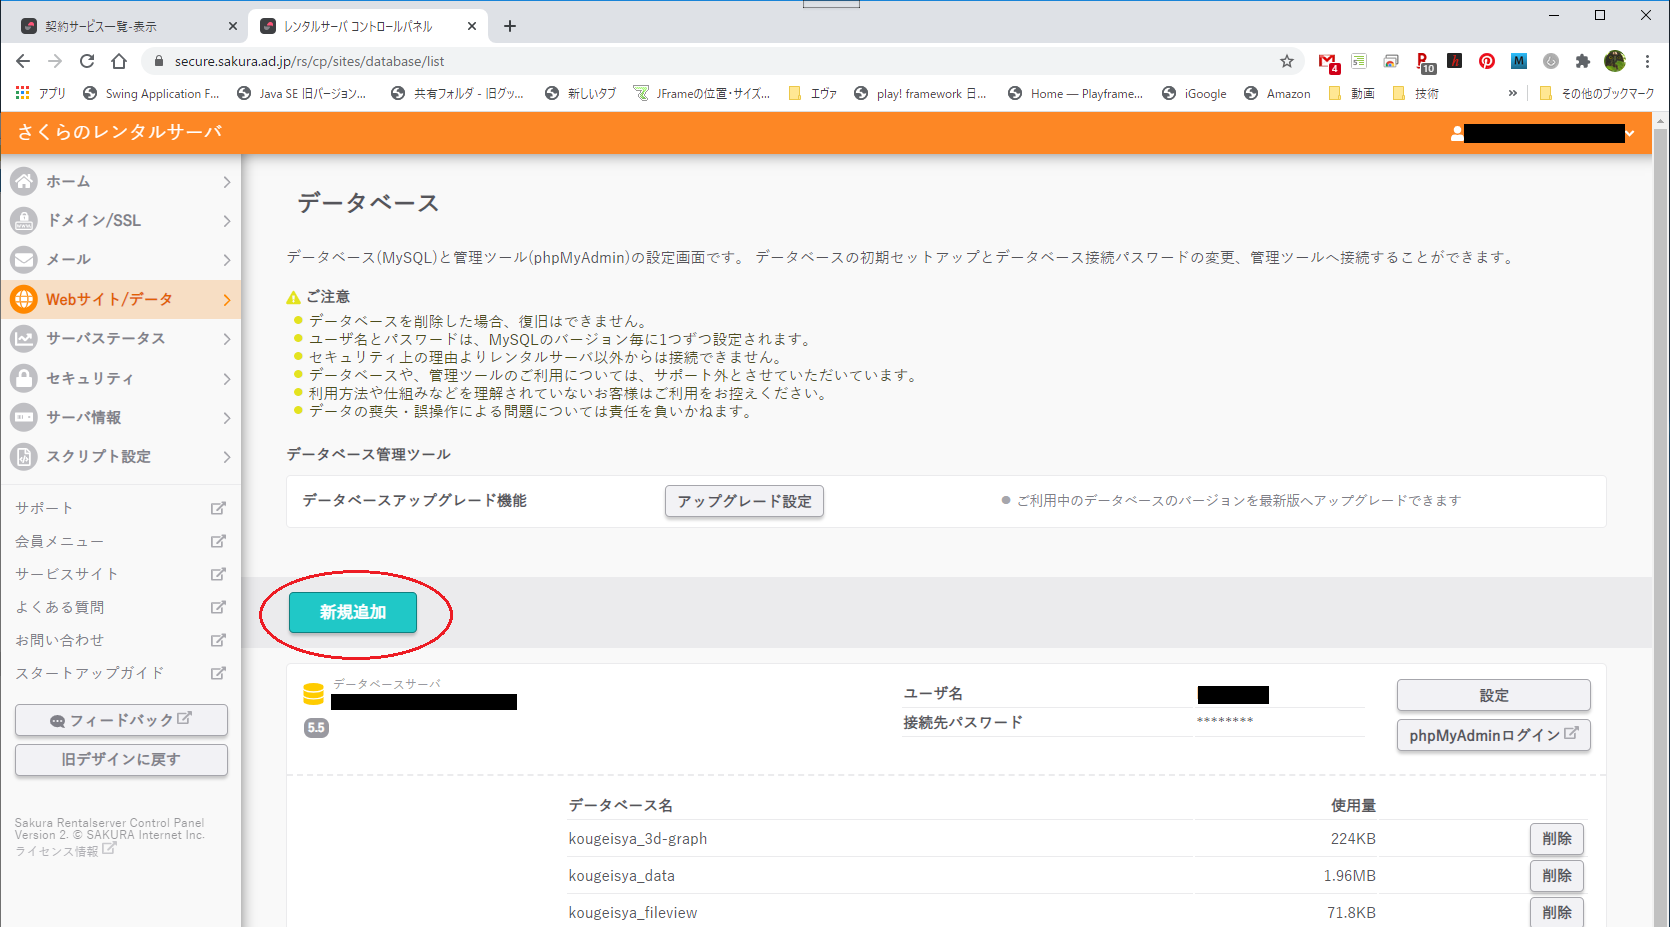Expand the サーバ情報 menu chevron
This screenshot has width=1670, height=927.
coord(227,418)
